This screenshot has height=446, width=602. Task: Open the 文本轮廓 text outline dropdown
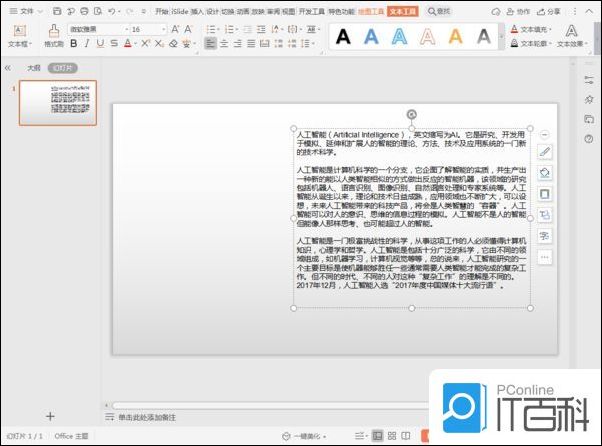click(531, 44)
